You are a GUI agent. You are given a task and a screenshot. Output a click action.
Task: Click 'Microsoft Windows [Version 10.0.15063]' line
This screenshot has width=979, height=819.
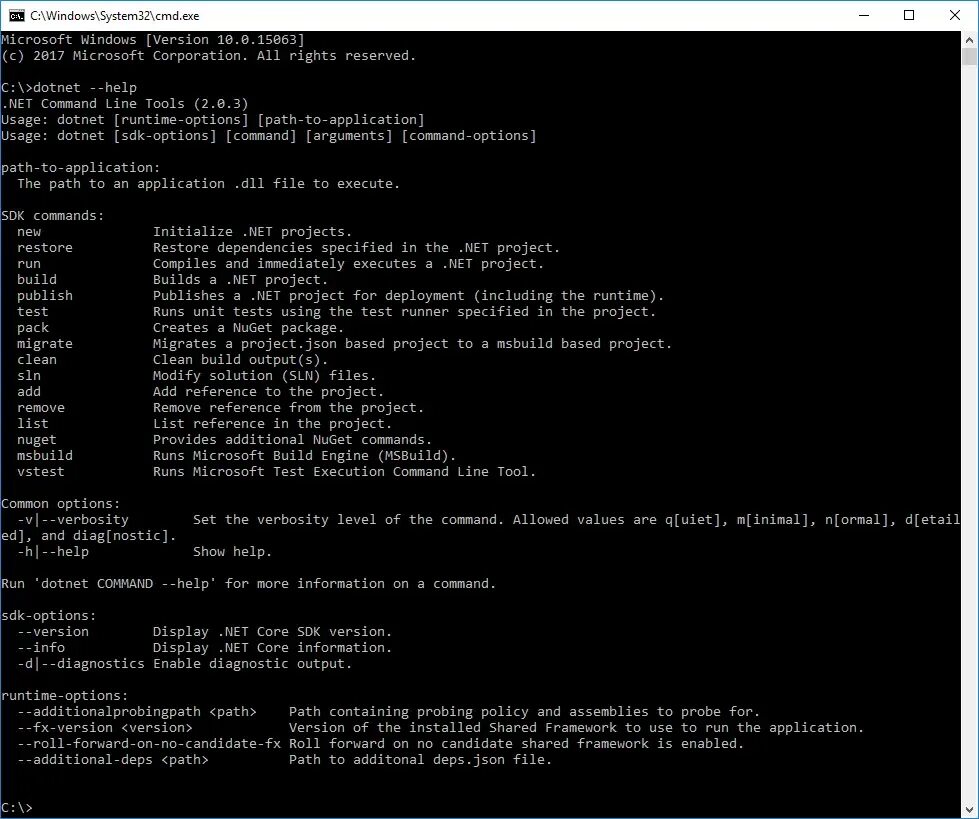153,40
